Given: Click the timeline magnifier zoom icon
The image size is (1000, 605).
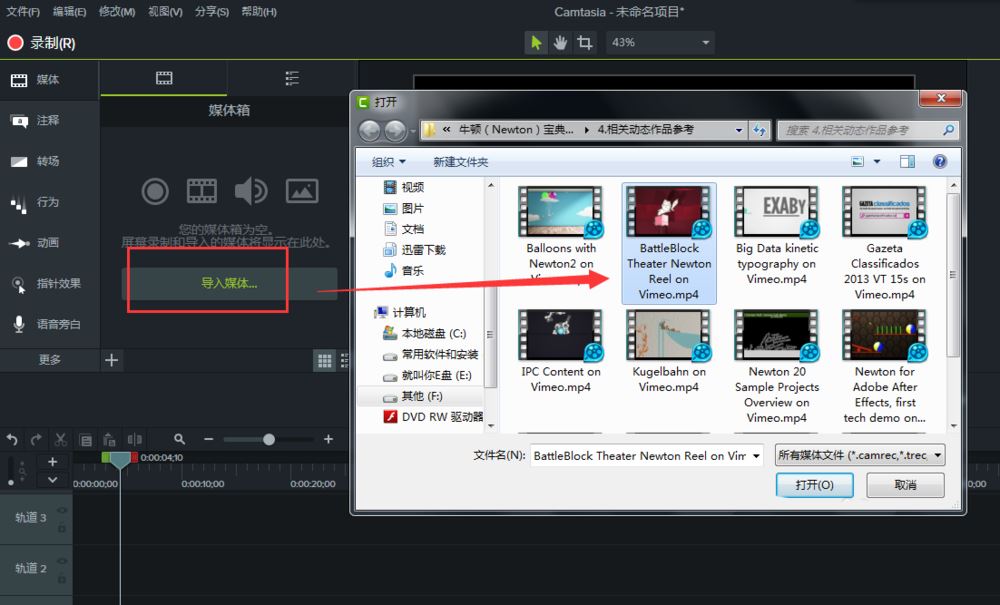Looking at the screenshot, I should coord(179,439).
